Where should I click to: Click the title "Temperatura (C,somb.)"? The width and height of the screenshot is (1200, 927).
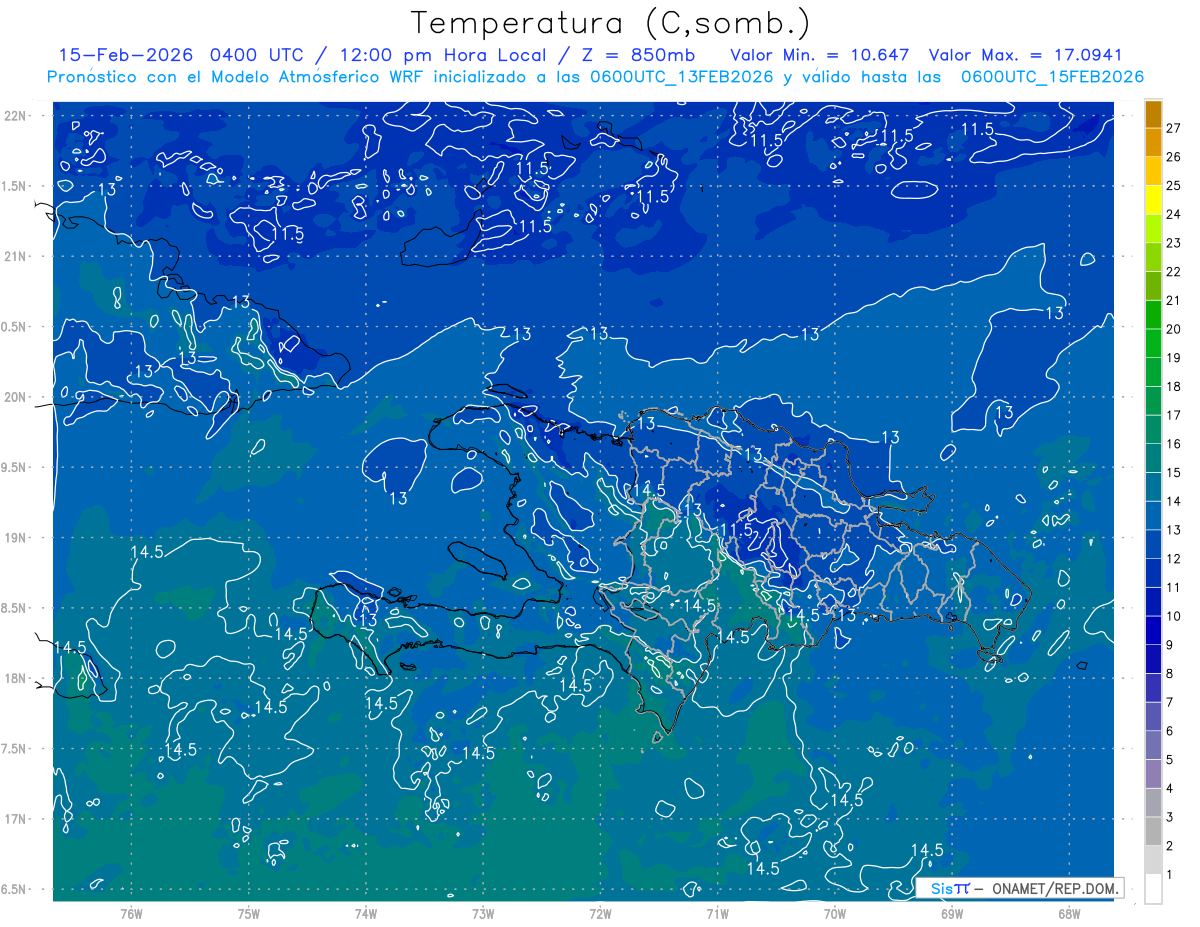tap(611, 23)
